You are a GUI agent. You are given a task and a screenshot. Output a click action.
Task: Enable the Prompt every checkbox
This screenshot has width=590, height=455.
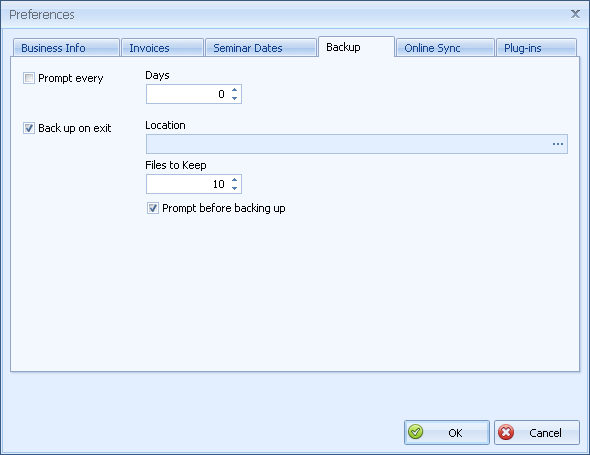[29, 78]
